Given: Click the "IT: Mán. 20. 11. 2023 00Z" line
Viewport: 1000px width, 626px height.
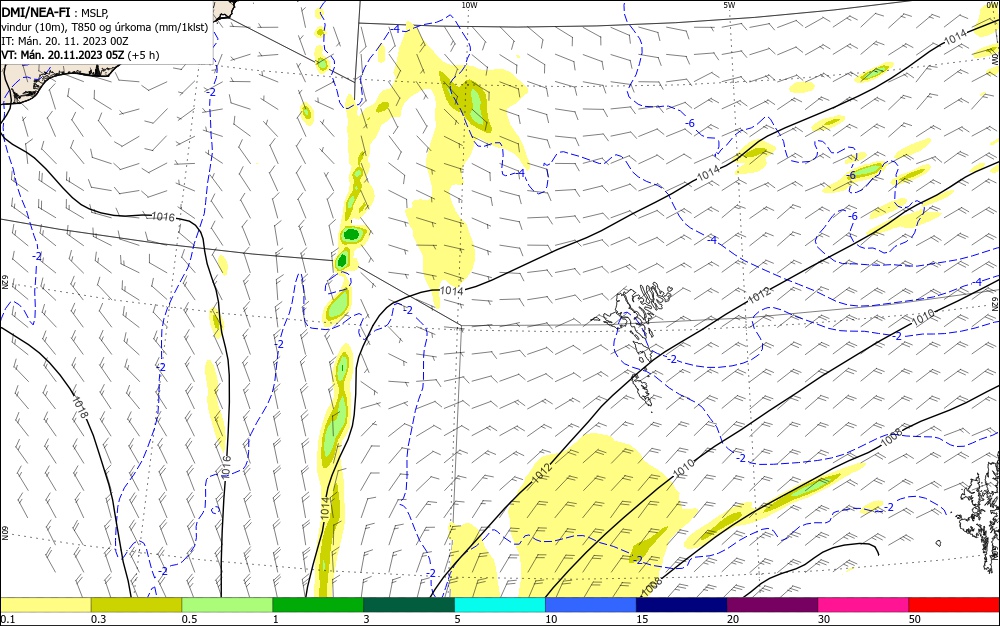Looking at the screenshot, I should [x=65, y=41].
